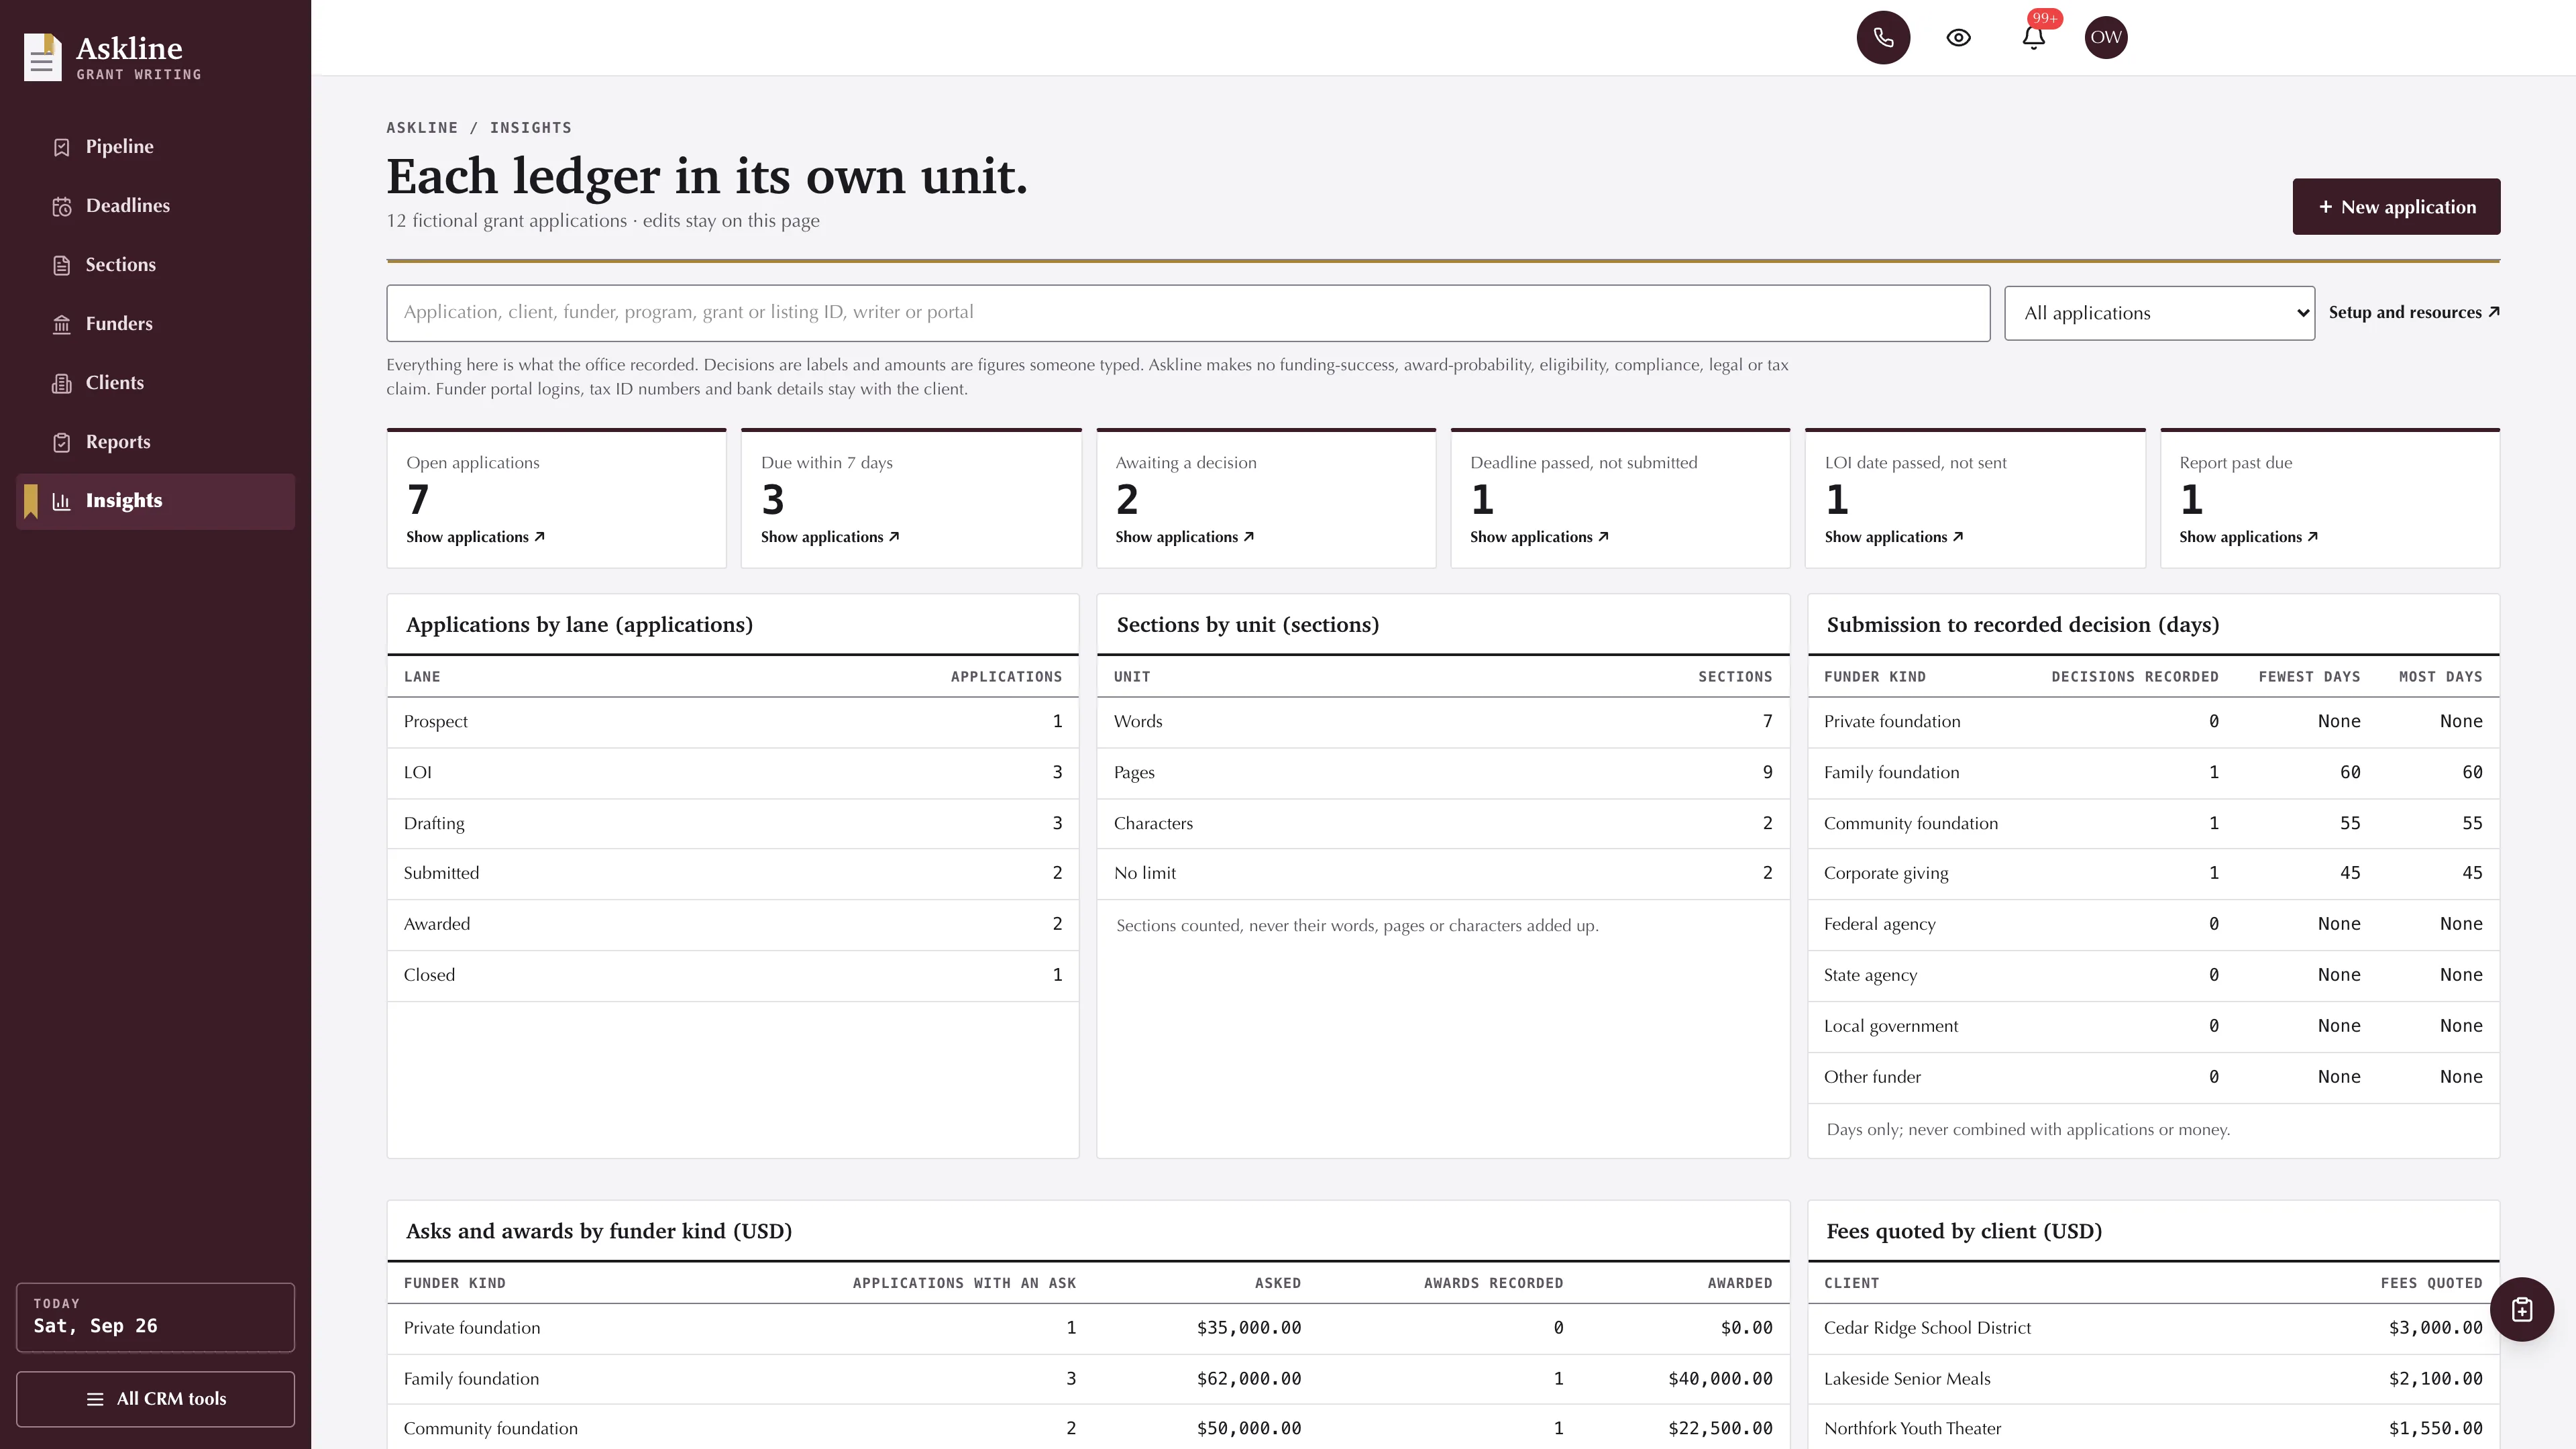Click the ASKLINE breadcrumb
The height and width of the screenshot is (1449, 2576).
pos(422,128)
